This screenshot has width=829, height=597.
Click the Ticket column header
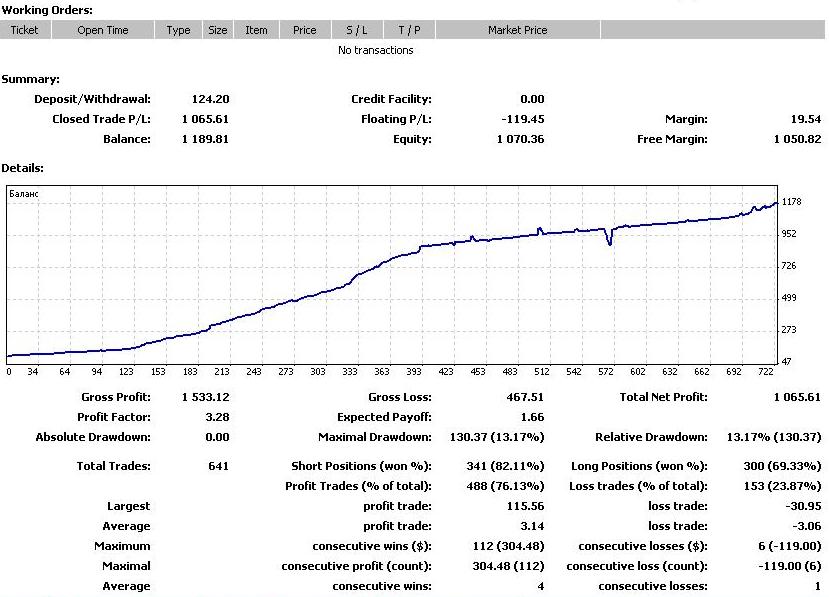25,30
